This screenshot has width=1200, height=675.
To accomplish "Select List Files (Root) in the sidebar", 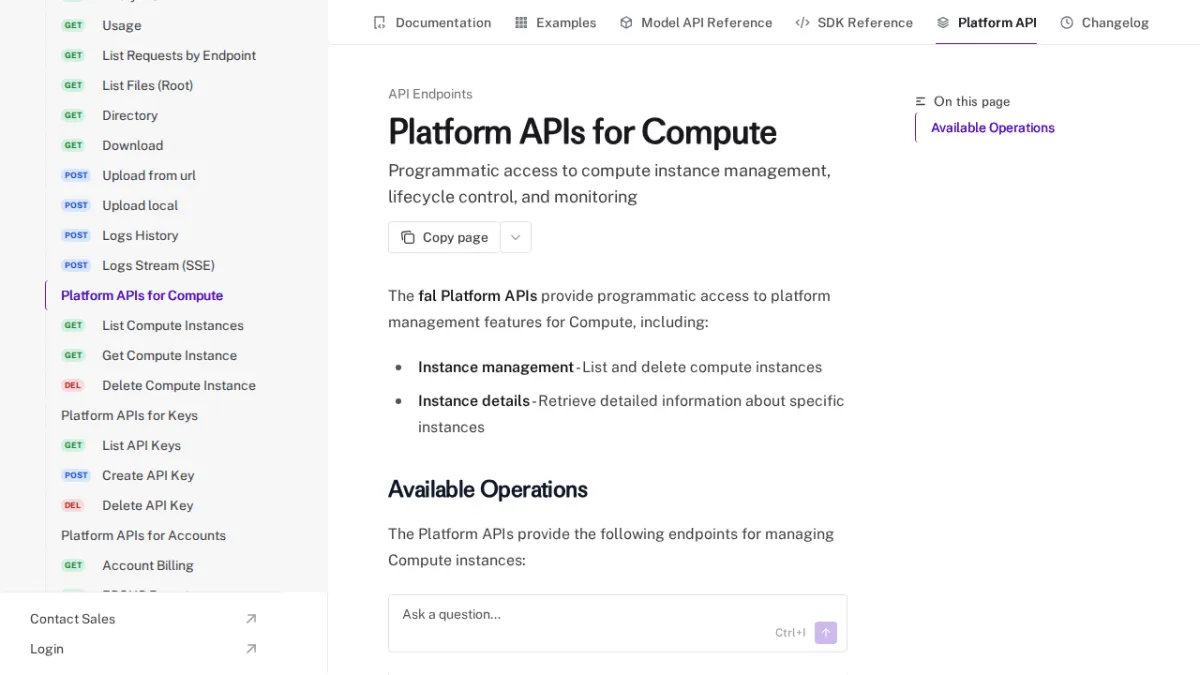I will (x=147, y=85).
